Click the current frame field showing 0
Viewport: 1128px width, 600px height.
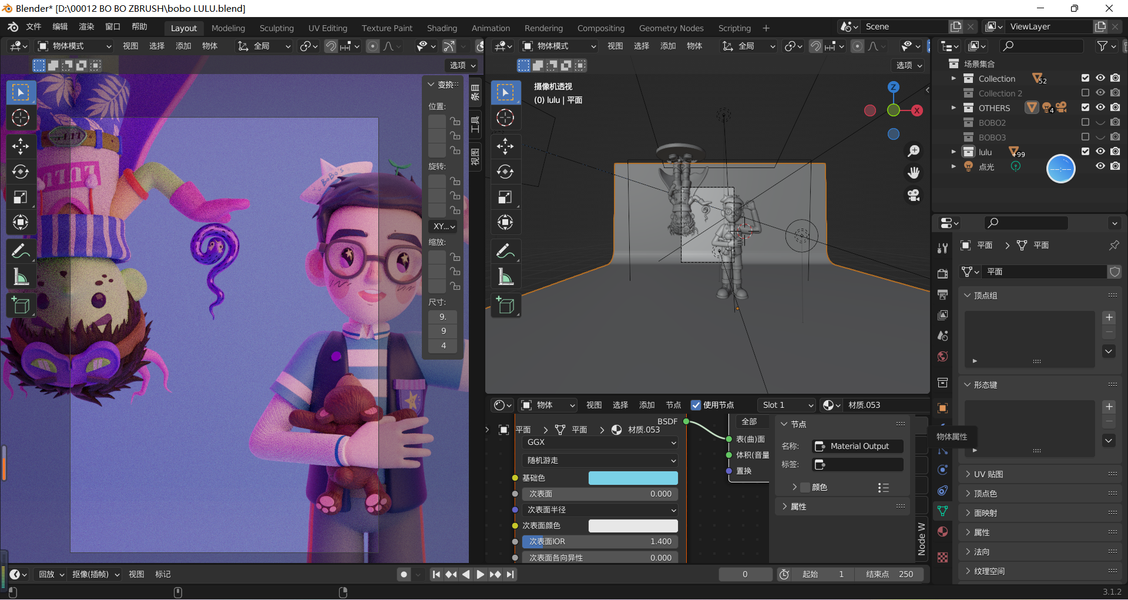click(745, 574)
